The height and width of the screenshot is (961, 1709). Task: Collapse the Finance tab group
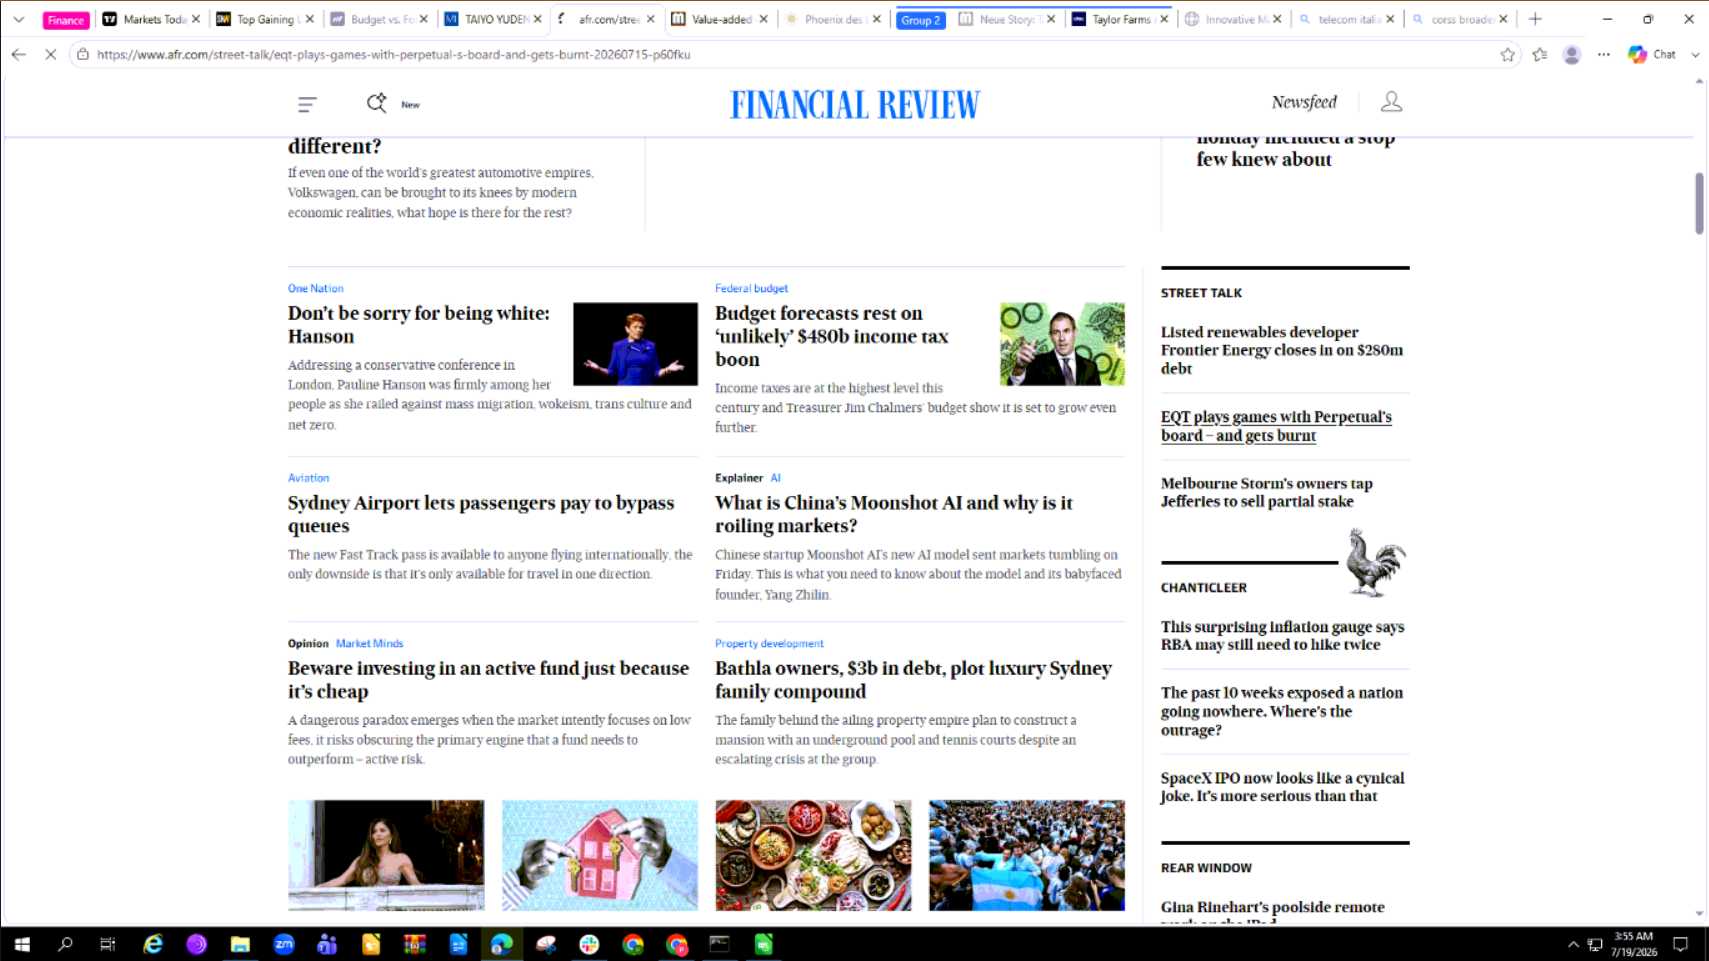[66, 20]
